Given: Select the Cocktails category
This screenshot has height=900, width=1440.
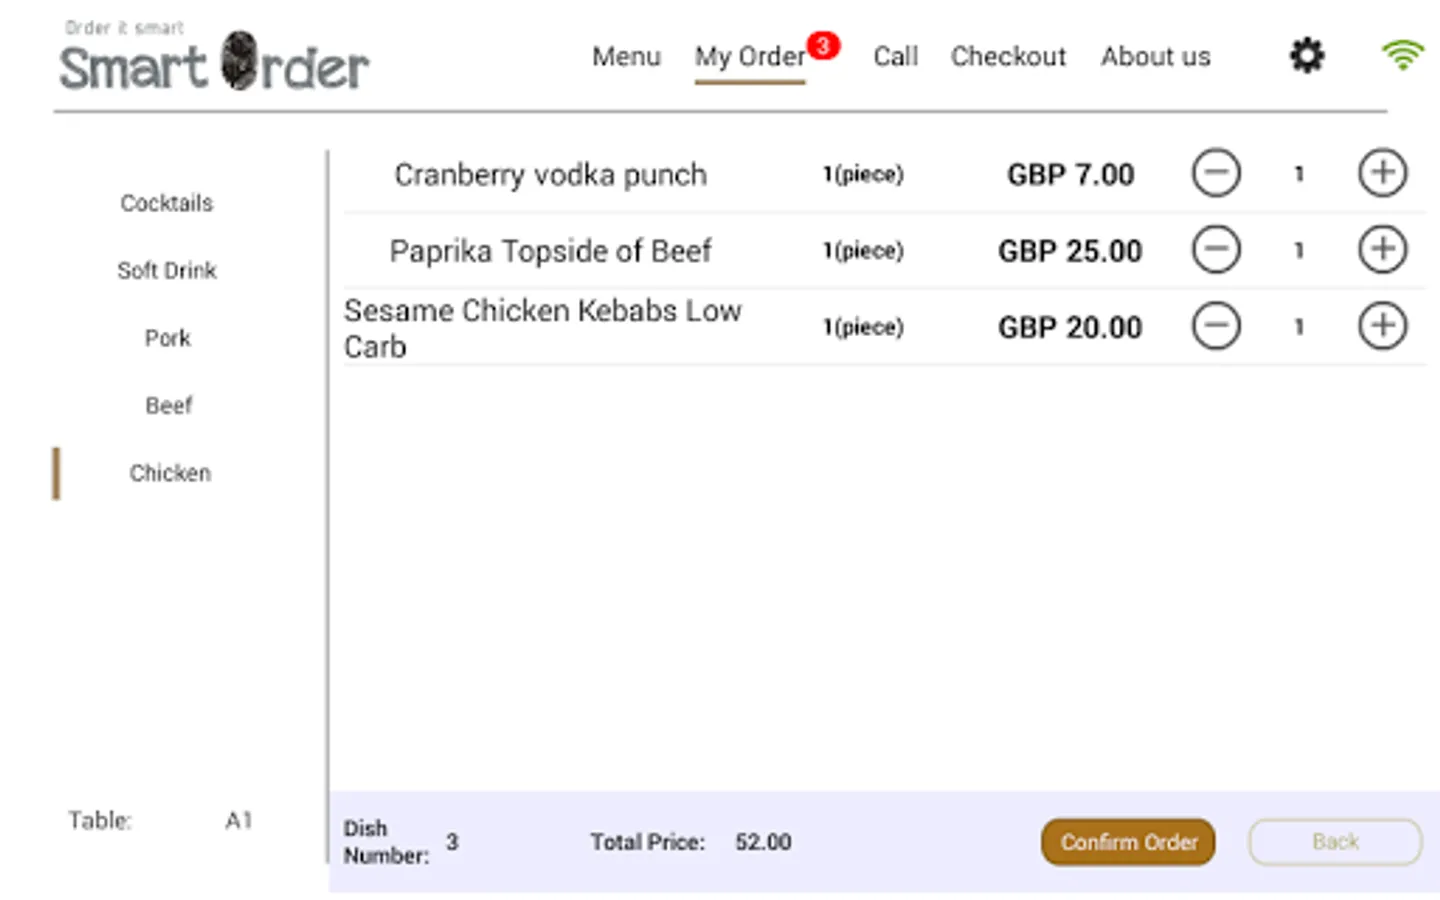Looking at the screenshot, I should (x=167, y=203).
